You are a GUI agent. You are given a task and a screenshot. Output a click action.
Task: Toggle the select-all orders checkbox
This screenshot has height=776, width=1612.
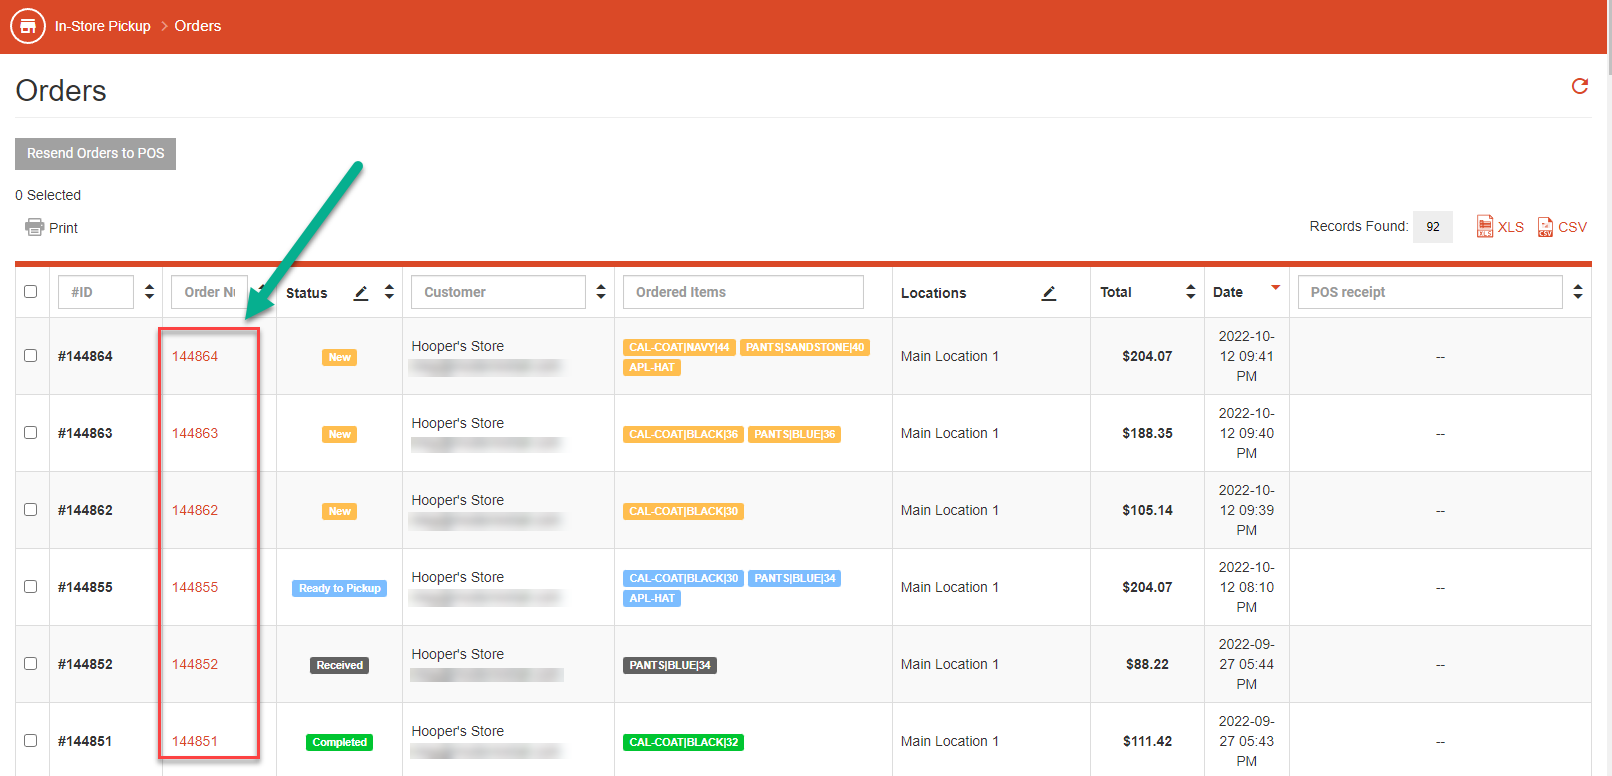(x=31, y=292)
